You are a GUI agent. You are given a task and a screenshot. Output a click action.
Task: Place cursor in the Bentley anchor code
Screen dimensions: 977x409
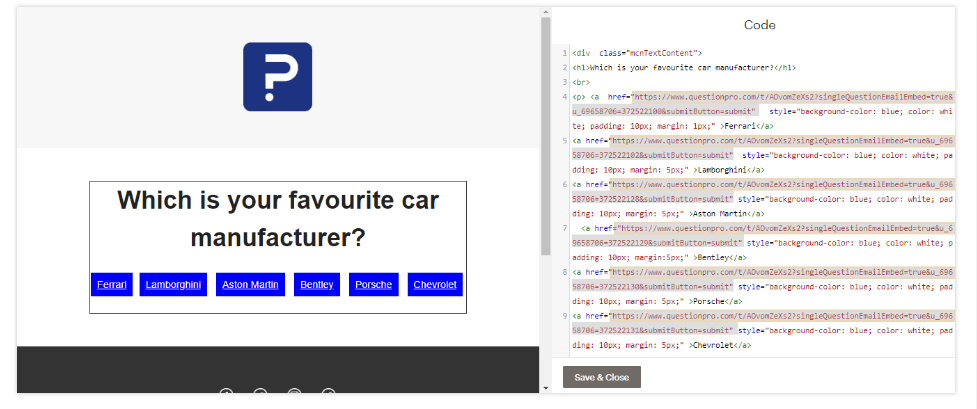(x=763, y=243)
